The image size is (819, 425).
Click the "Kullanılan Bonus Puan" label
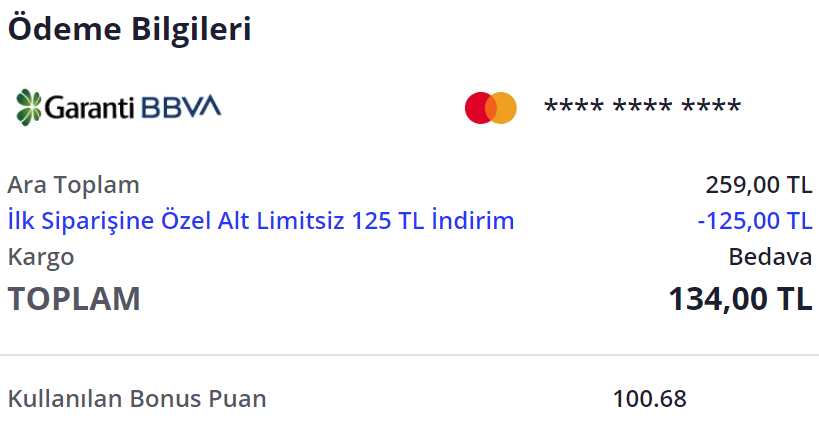[x=137, y=399]
